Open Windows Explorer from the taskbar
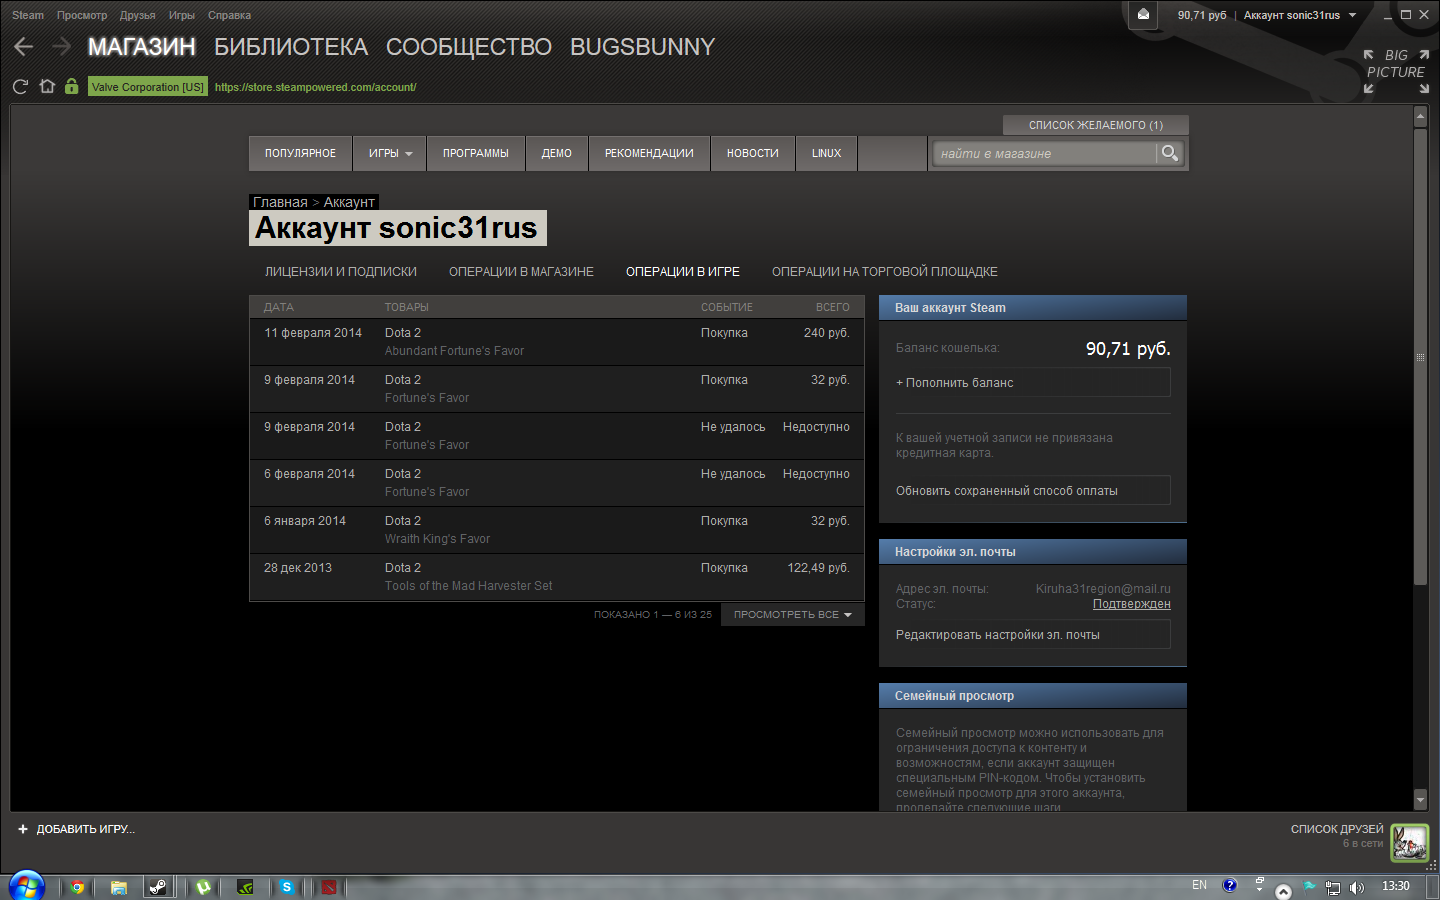Screen dimensions: 1440x900 (x=119, y=887)
